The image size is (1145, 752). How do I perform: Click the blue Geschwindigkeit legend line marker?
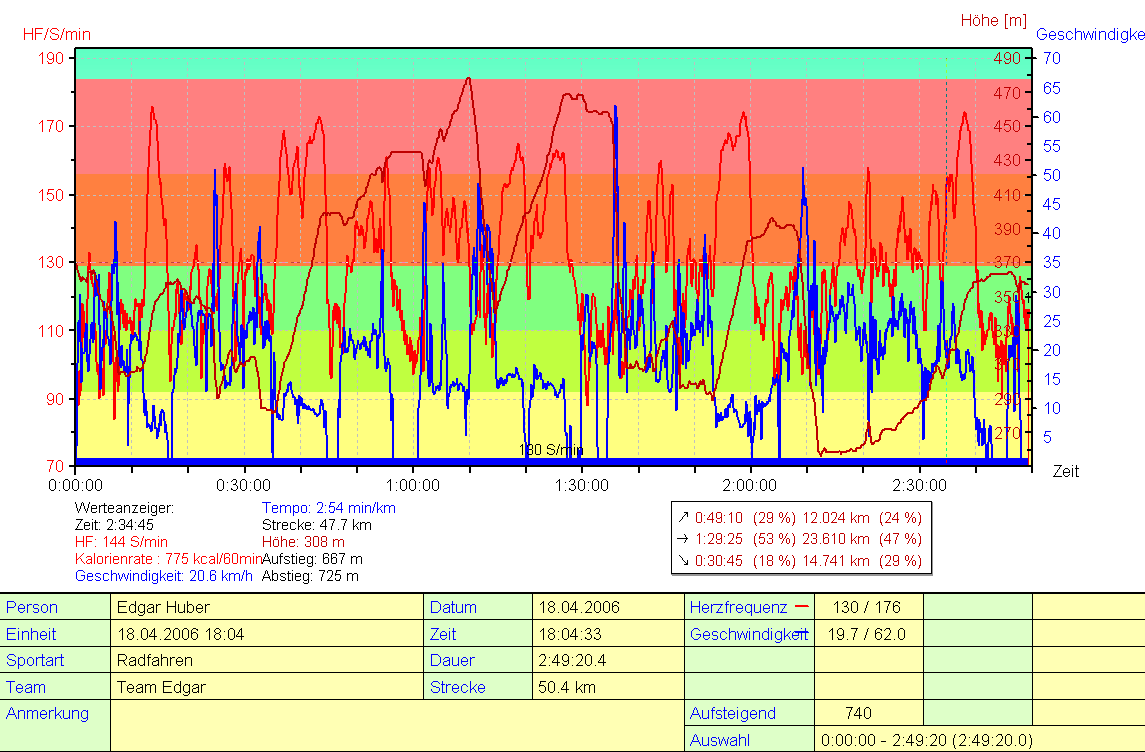[x=801, y=634]
